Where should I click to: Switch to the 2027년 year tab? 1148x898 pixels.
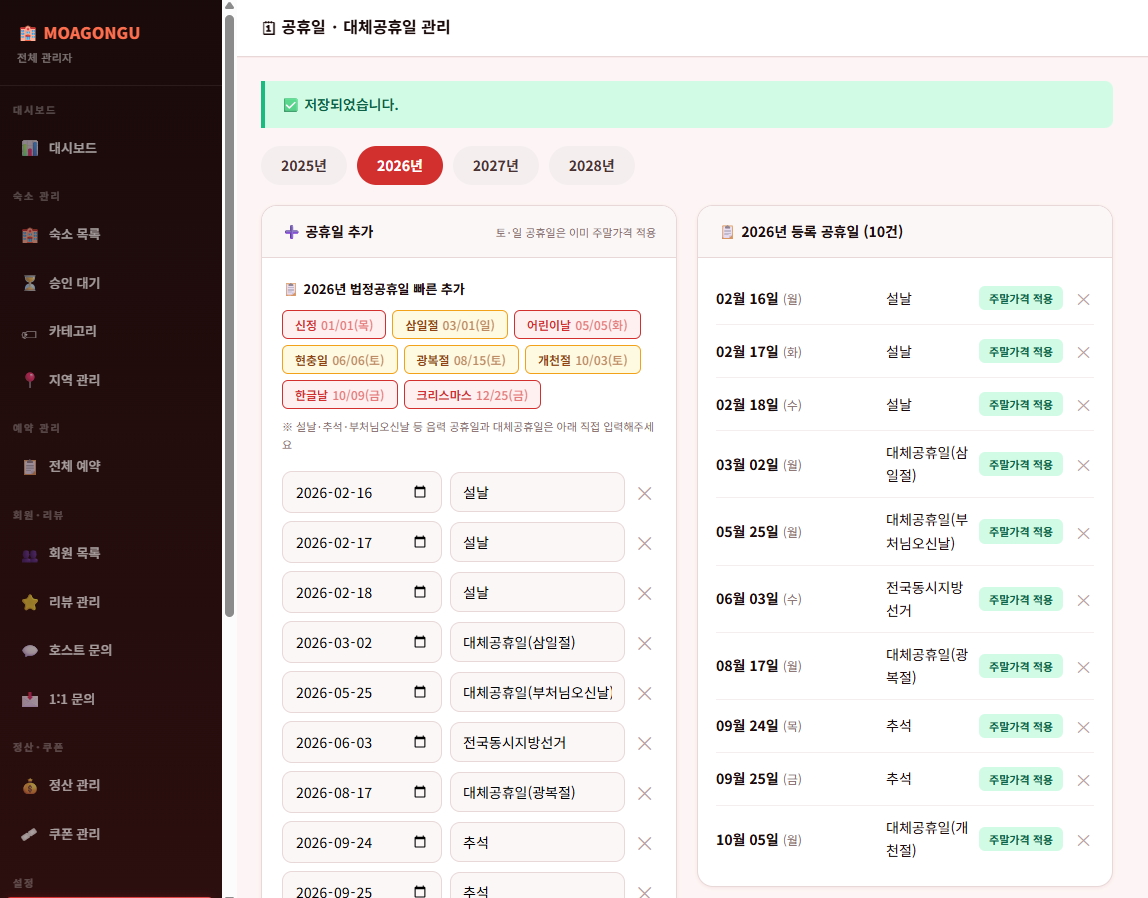point(495,166)
